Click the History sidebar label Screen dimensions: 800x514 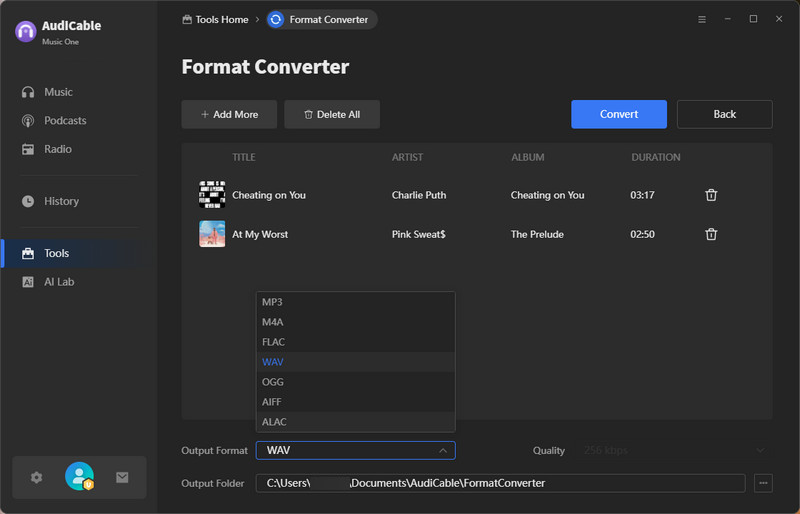[61, 201]
